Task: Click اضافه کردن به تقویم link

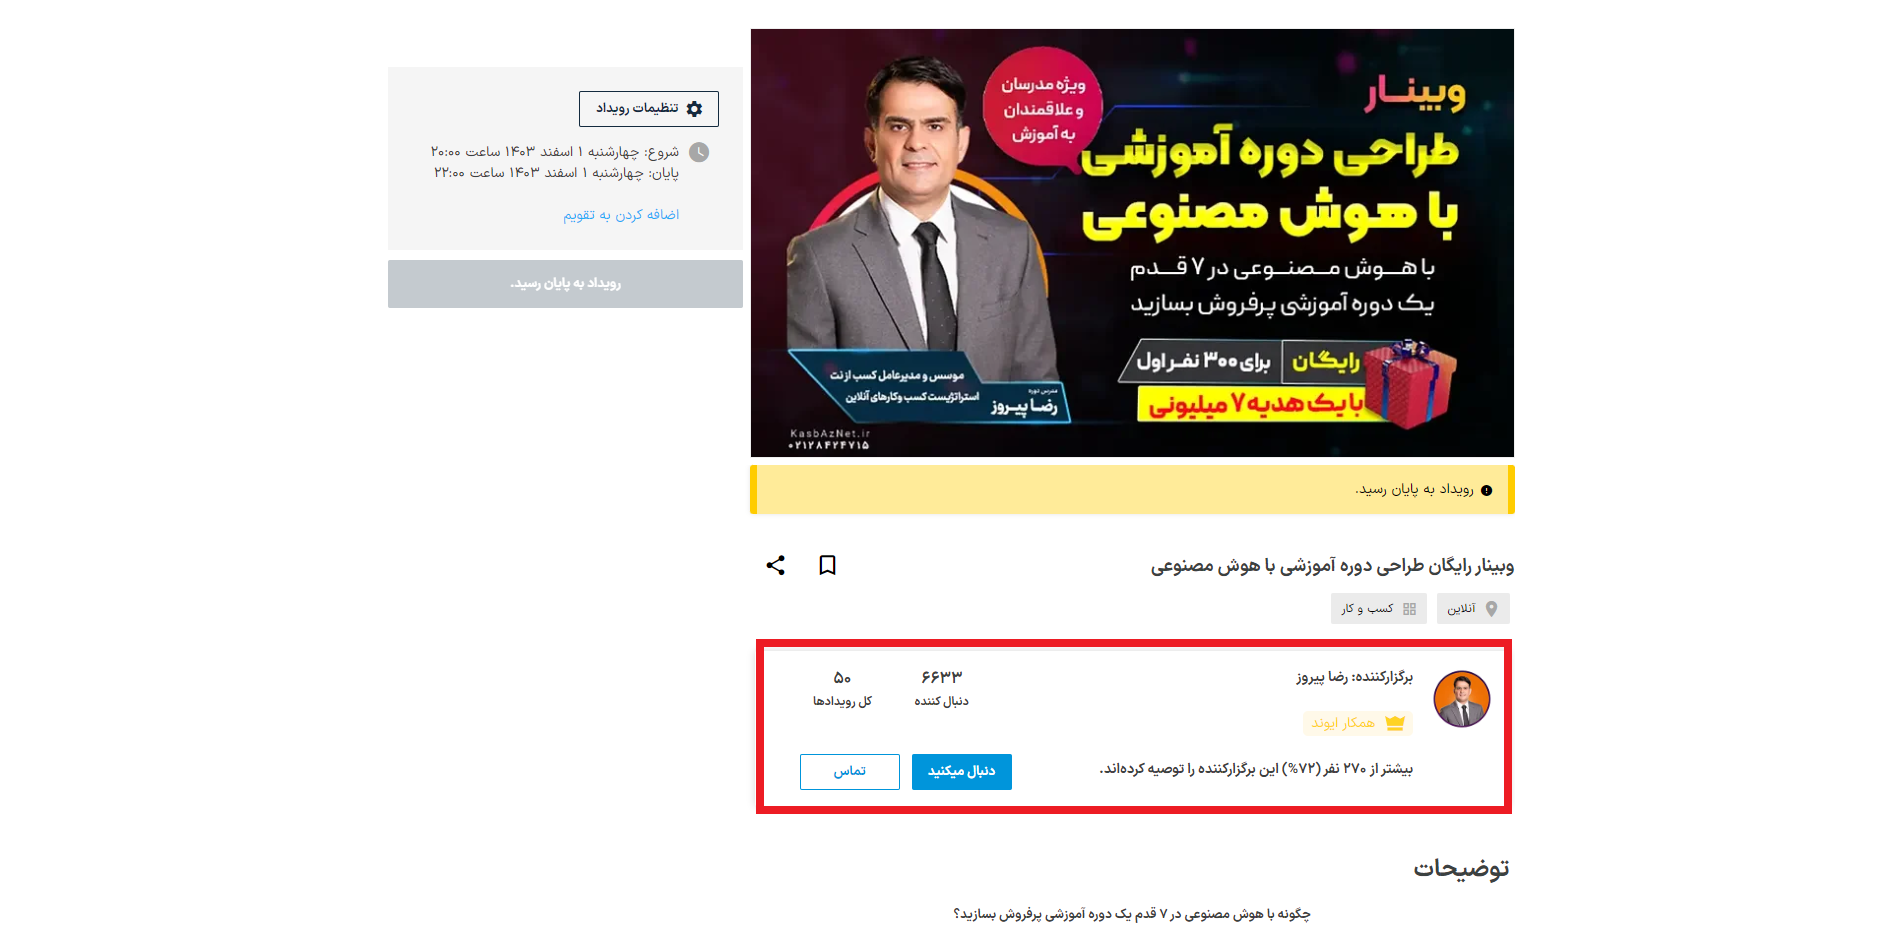Action: pos(621,215)
